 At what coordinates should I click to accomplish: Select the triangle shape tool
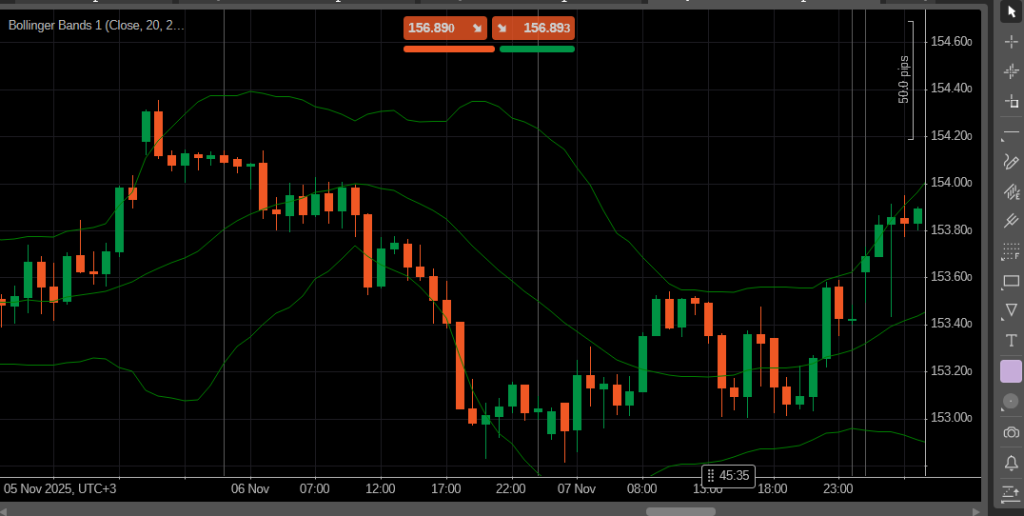pos(1011,312)
